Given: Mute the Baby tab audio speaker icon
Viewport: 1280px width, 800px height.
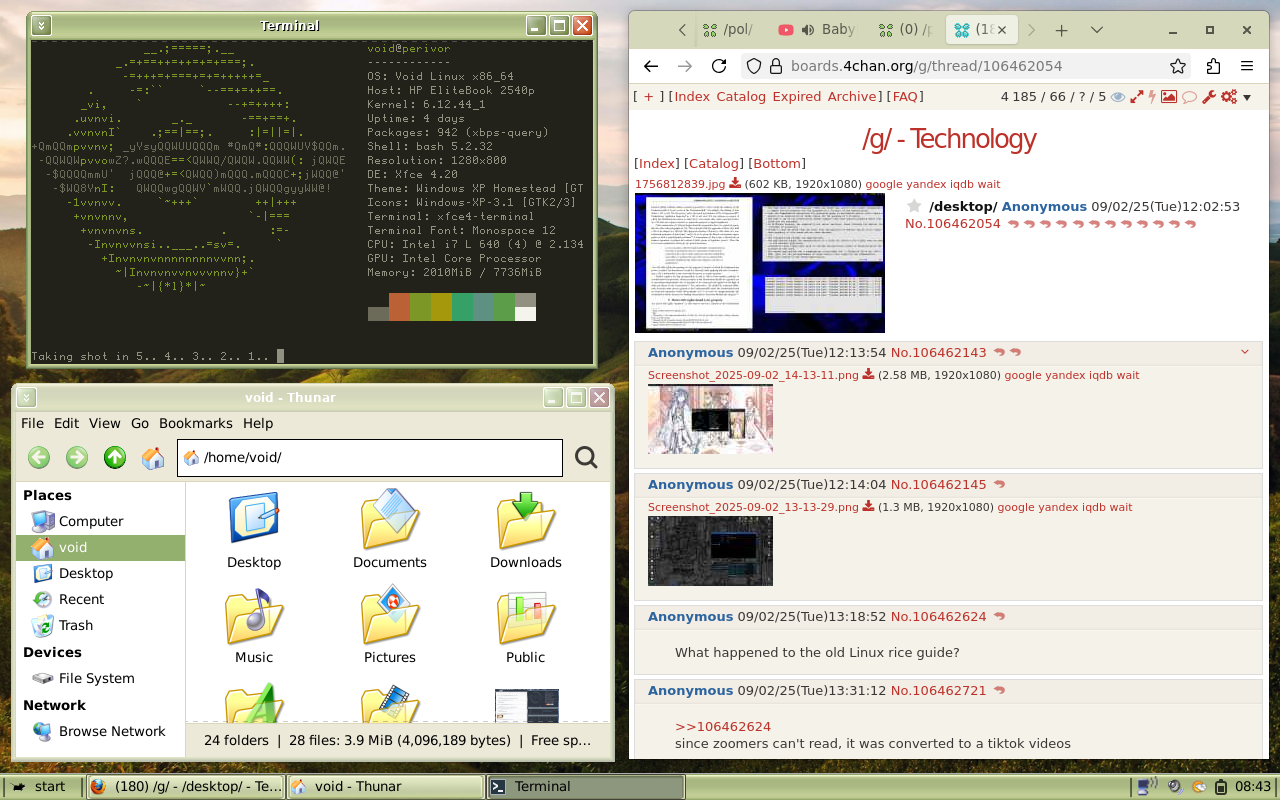Looking at the screenshot, I should click(808, 30).
